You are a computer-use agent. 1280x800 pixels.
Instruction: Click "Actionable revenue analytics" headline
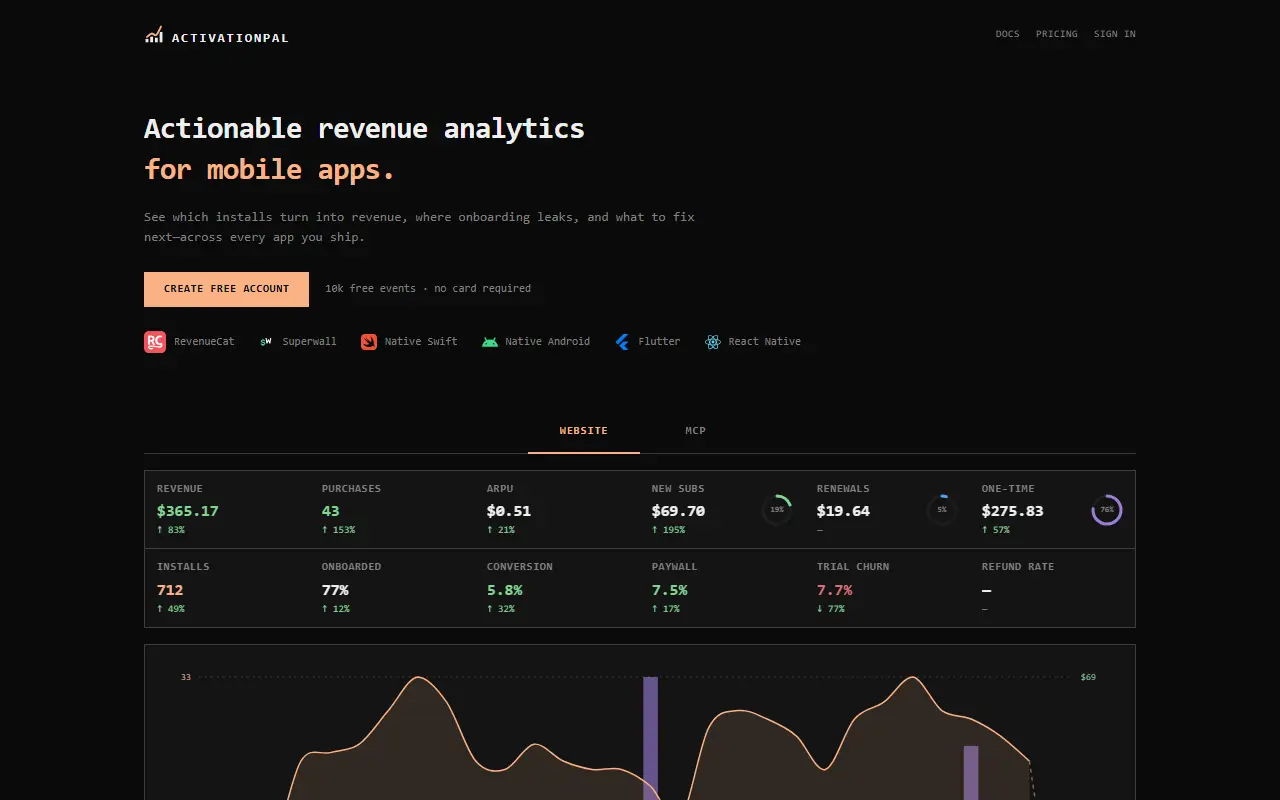coord(364,129)
